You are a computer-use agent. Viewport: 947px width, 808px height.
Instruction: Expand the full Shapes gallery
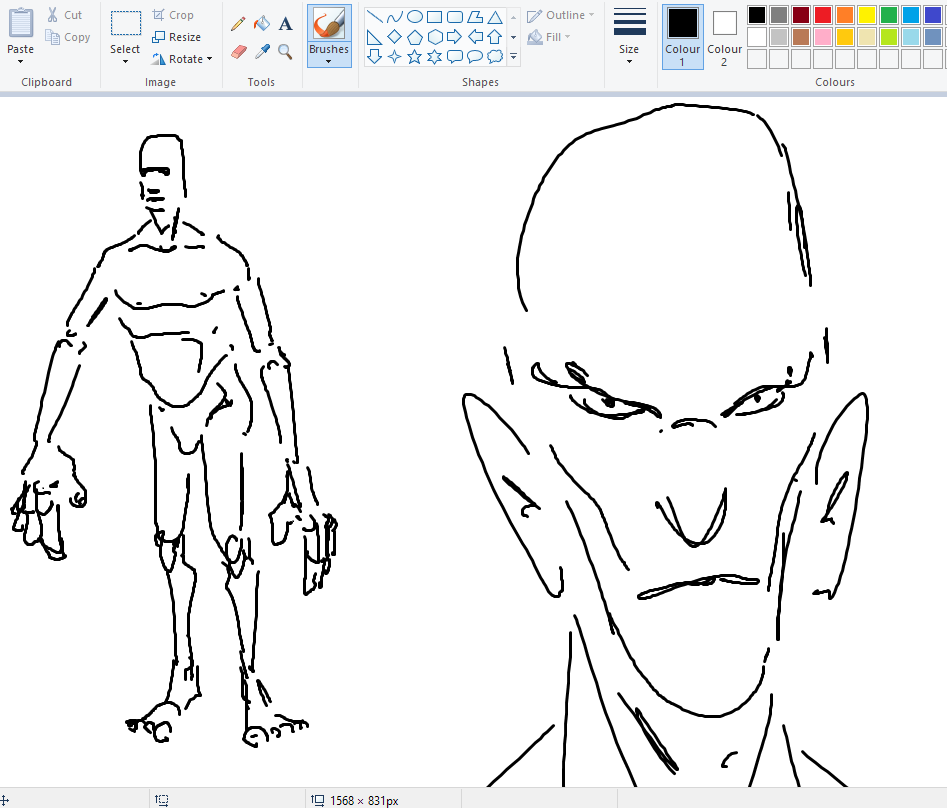point(513,57)
